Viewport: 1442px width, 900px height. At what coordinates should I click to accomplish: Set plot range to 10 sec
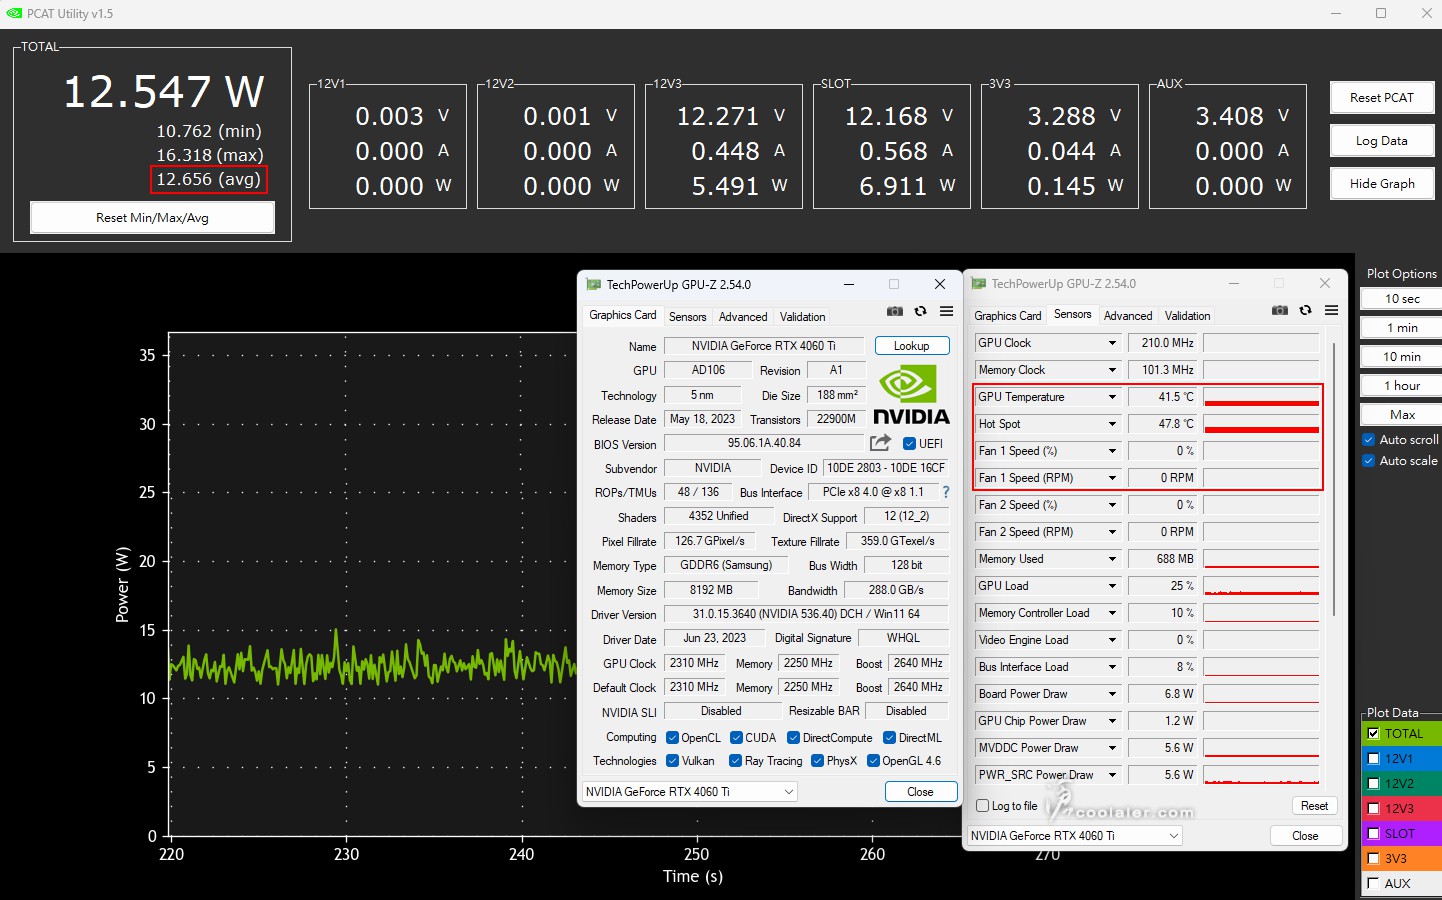click(x=1402, y=299)
